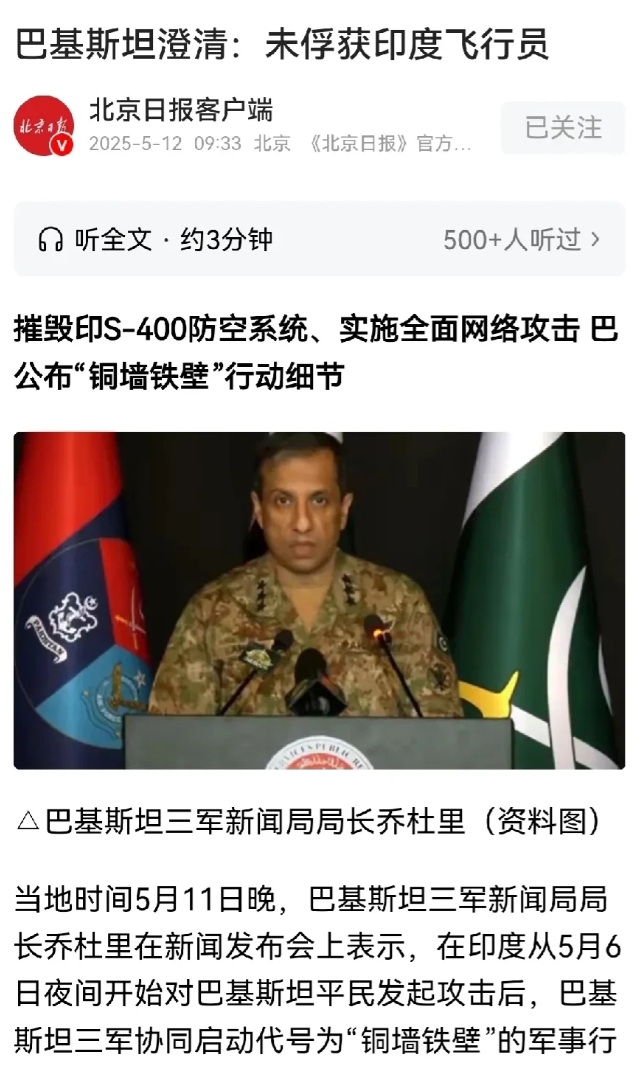Open 北京日报客户端 account name
The width and height of the screenshot is (641, 1066).
tap(181, 110)
